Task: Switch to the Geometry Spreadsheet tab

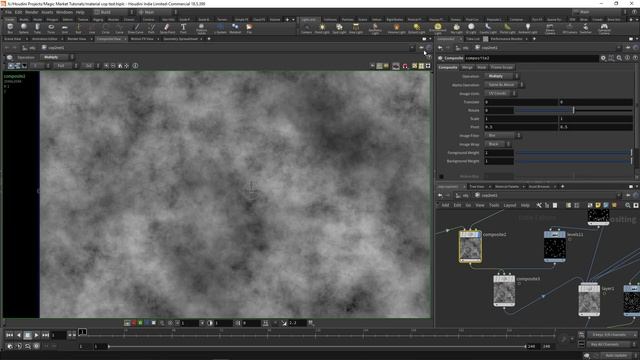Action: (180, 39)
